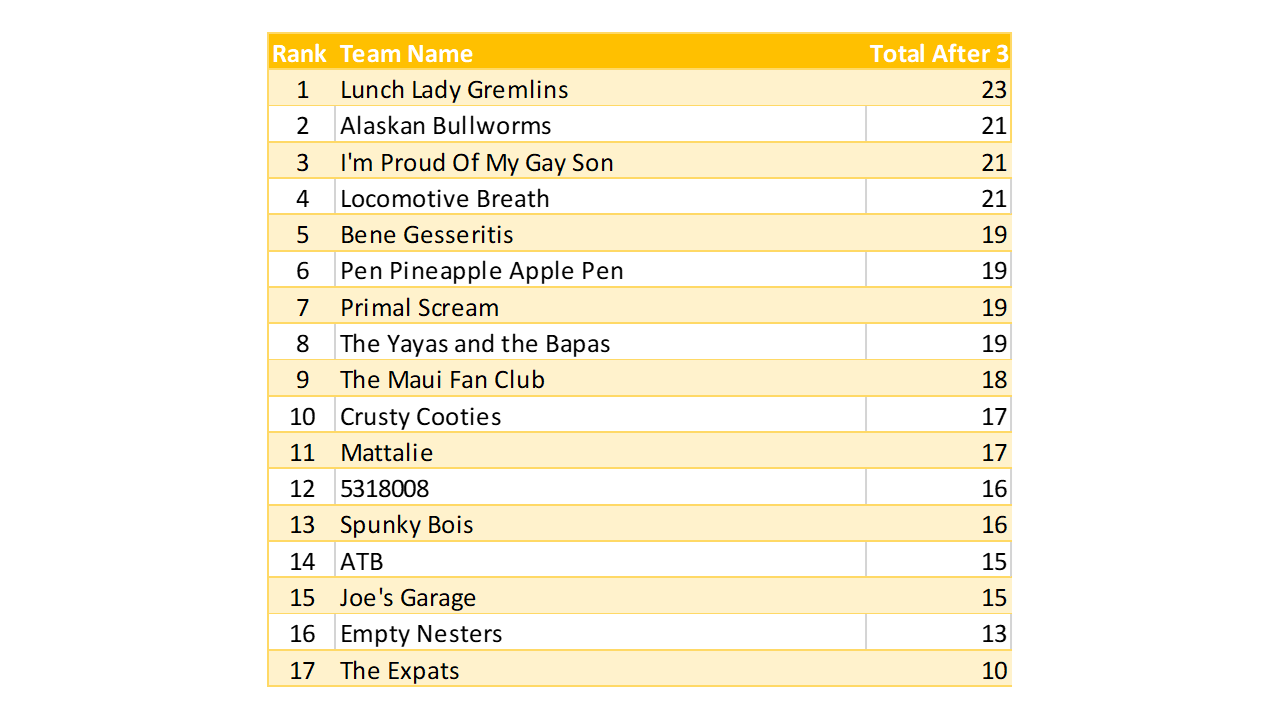The image size is (1280, 720).
Task: Select the Spunky Bois cell
Action: (x=406, y=525)
